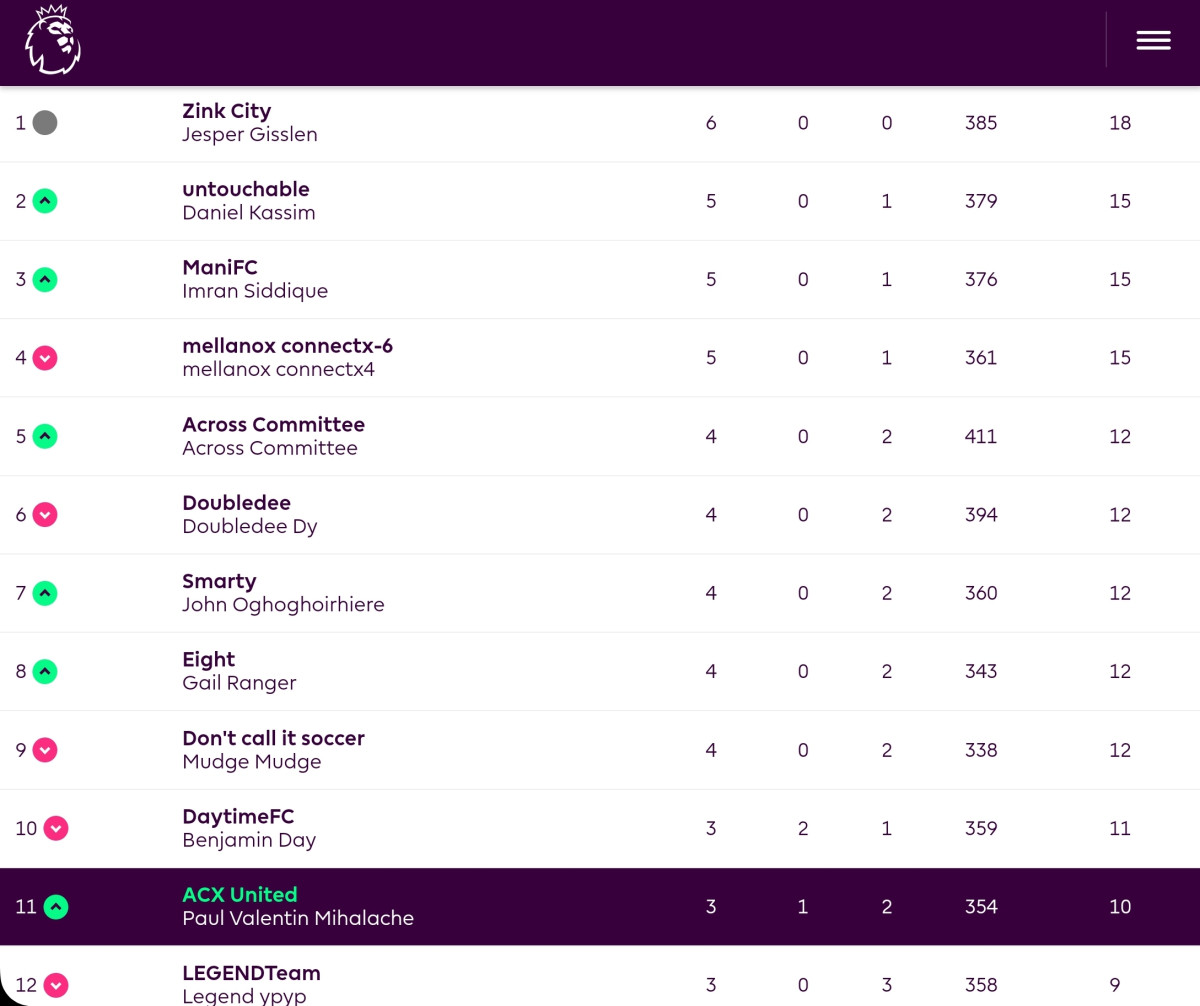Select manager name Gail Ranger

coord(239,683)
